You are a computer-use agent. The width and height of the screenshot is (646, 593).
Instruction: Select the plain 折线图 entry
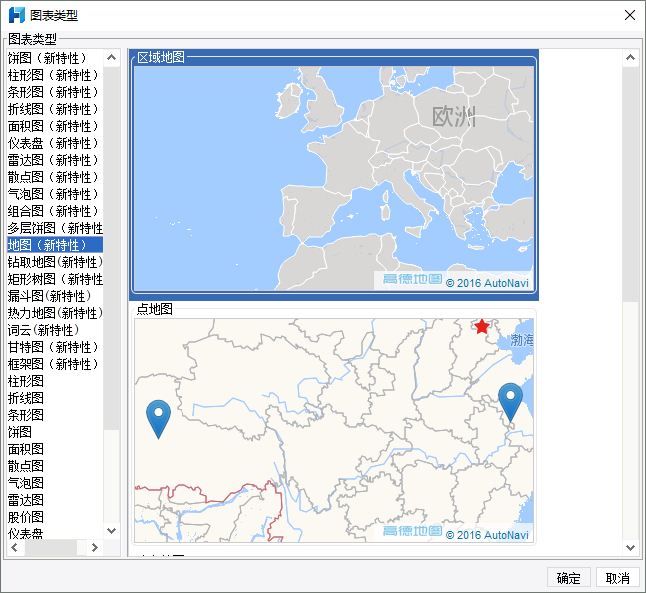pyautogui.click(x=55, y=398)
